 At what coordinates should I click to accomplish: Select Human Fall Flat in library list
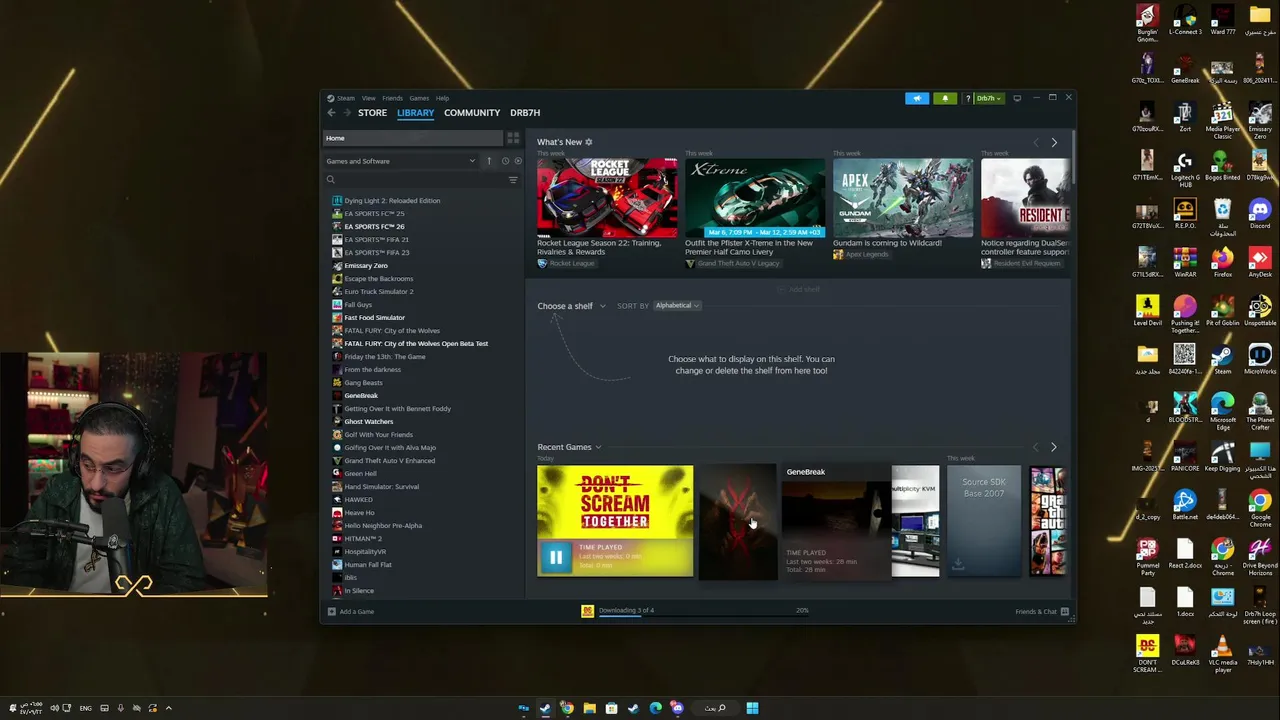coord(367,565)
